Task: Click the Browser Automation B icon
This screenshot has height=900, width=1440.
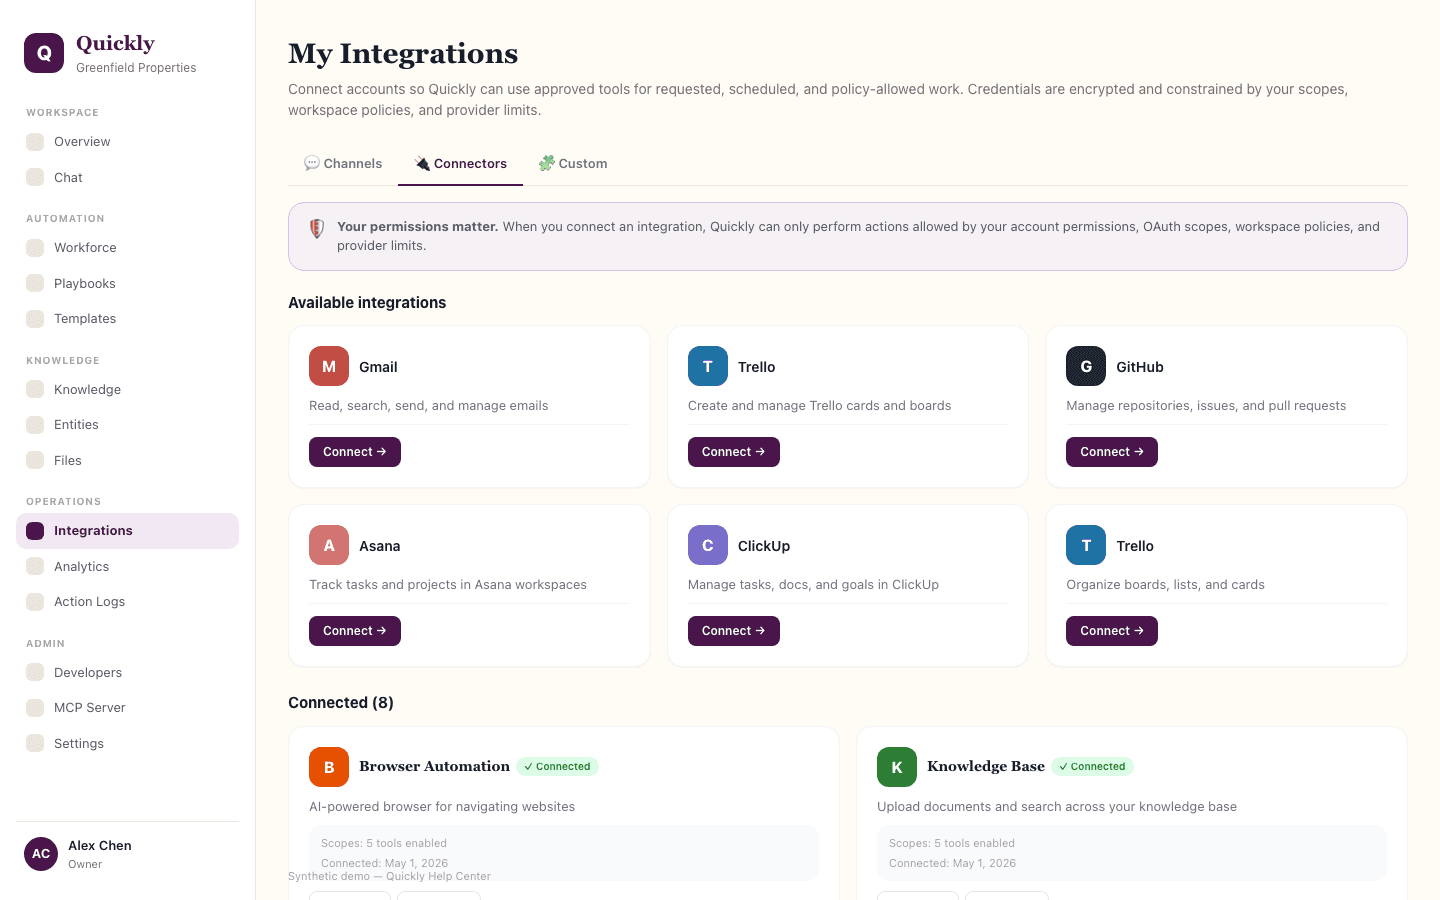Action: click(329, 767)
